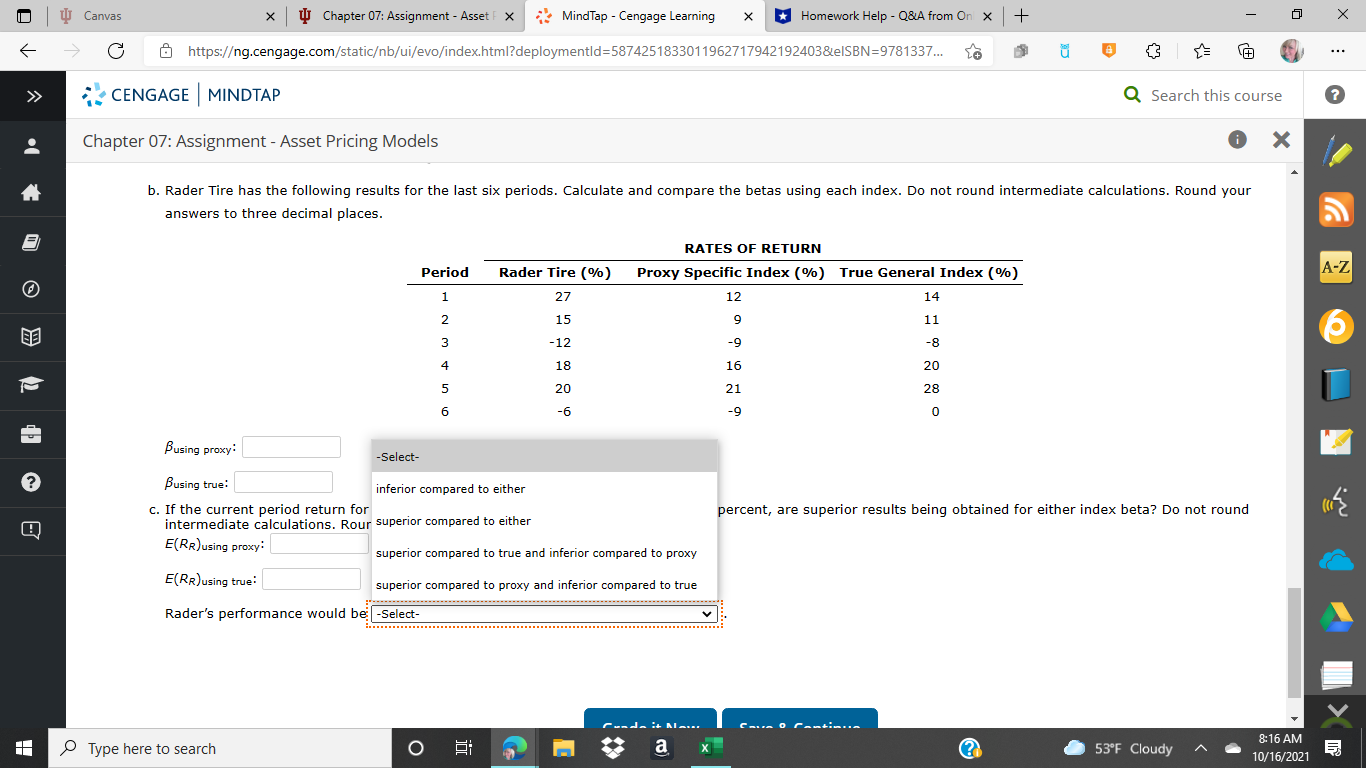Go to the home sidebar icon
Viewport: 1366px width, 768px height.
tap(33, 194)
